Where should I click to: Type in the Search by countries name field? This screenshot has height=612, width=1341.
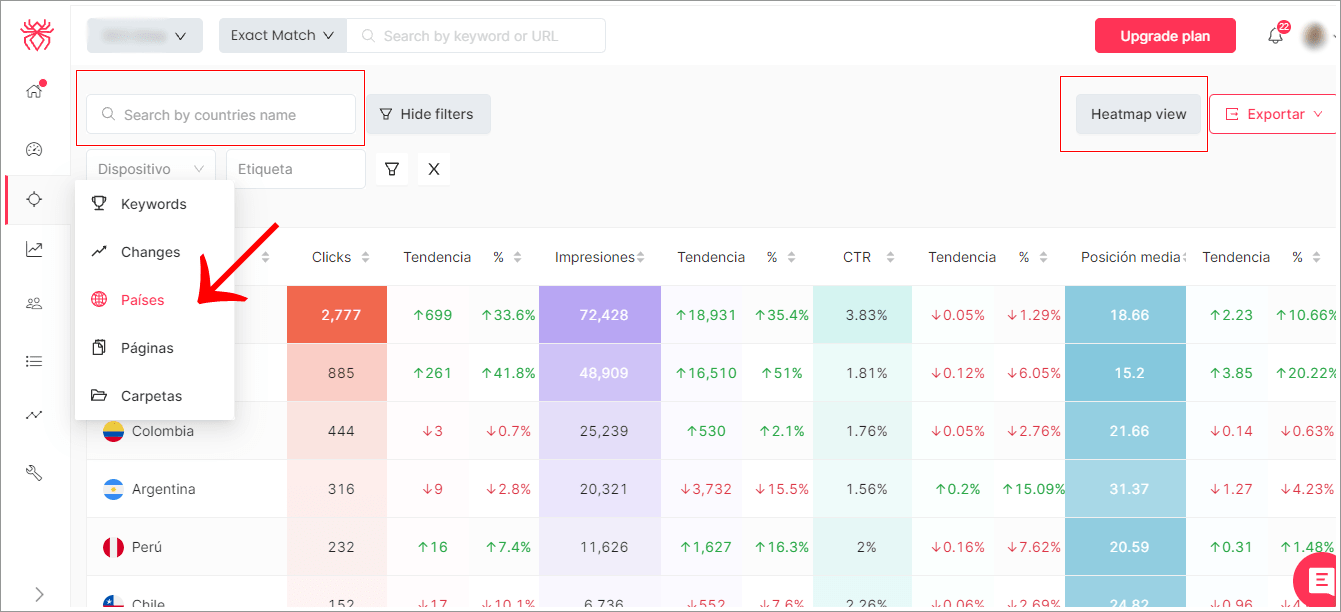220,114
